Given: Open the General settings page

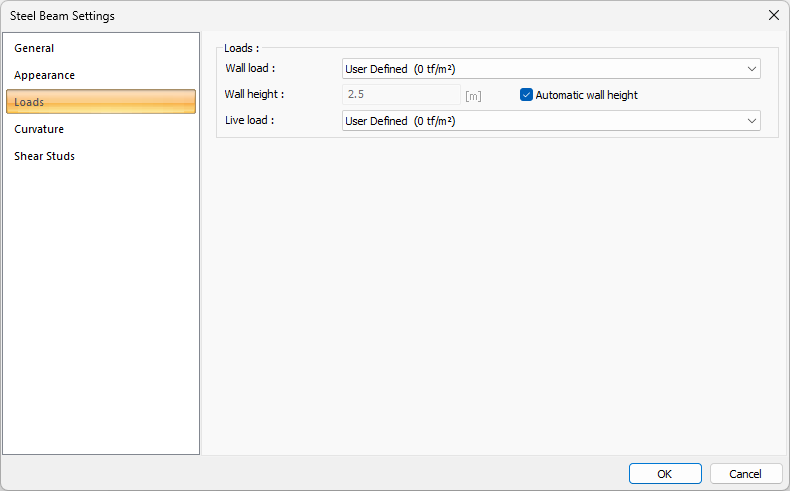Looking at the screenshot, I should [x=34, y=48].
